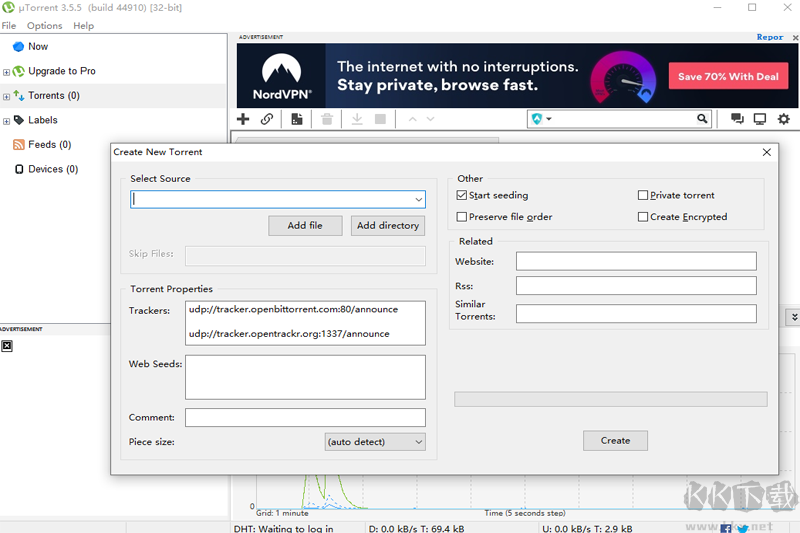Click the Move down queue arrow

click(430, 119)
